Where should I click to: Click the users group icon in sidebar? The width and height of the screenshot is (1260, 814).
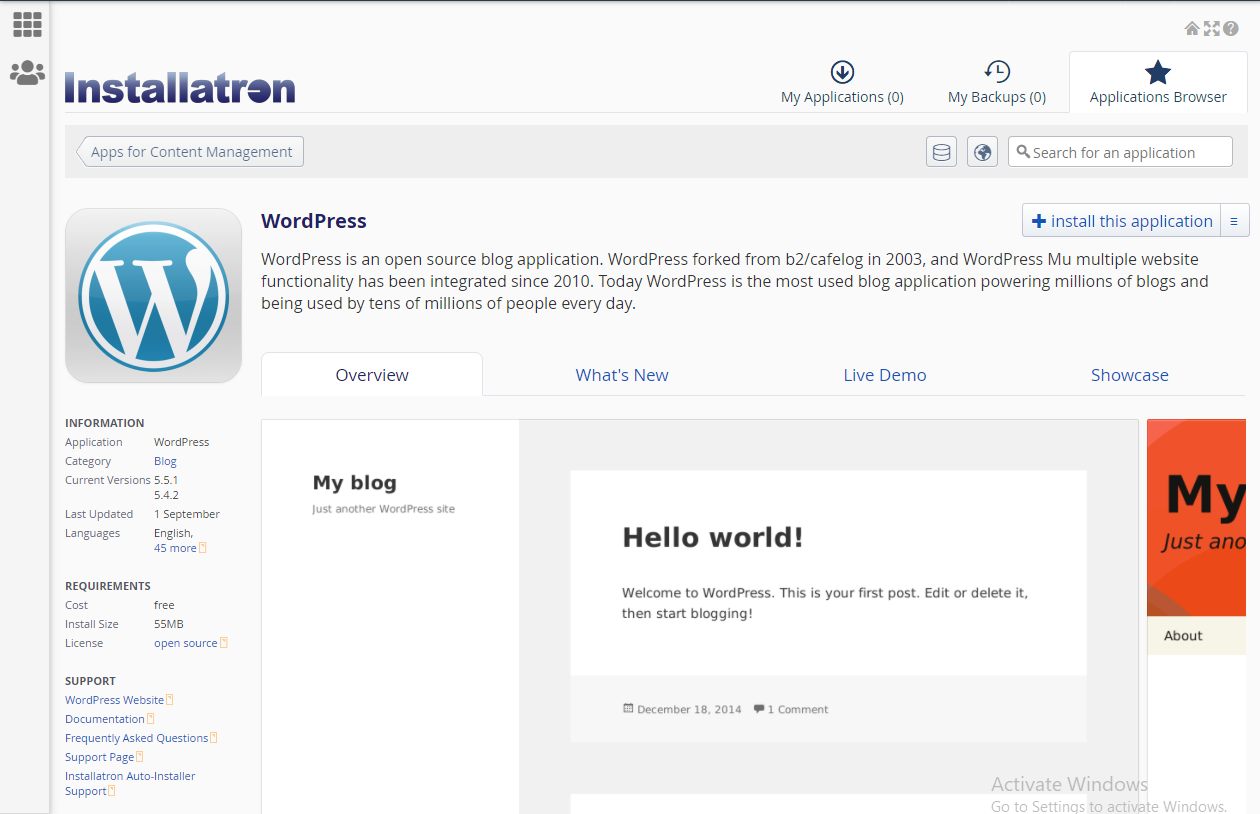tap(27, 72)
